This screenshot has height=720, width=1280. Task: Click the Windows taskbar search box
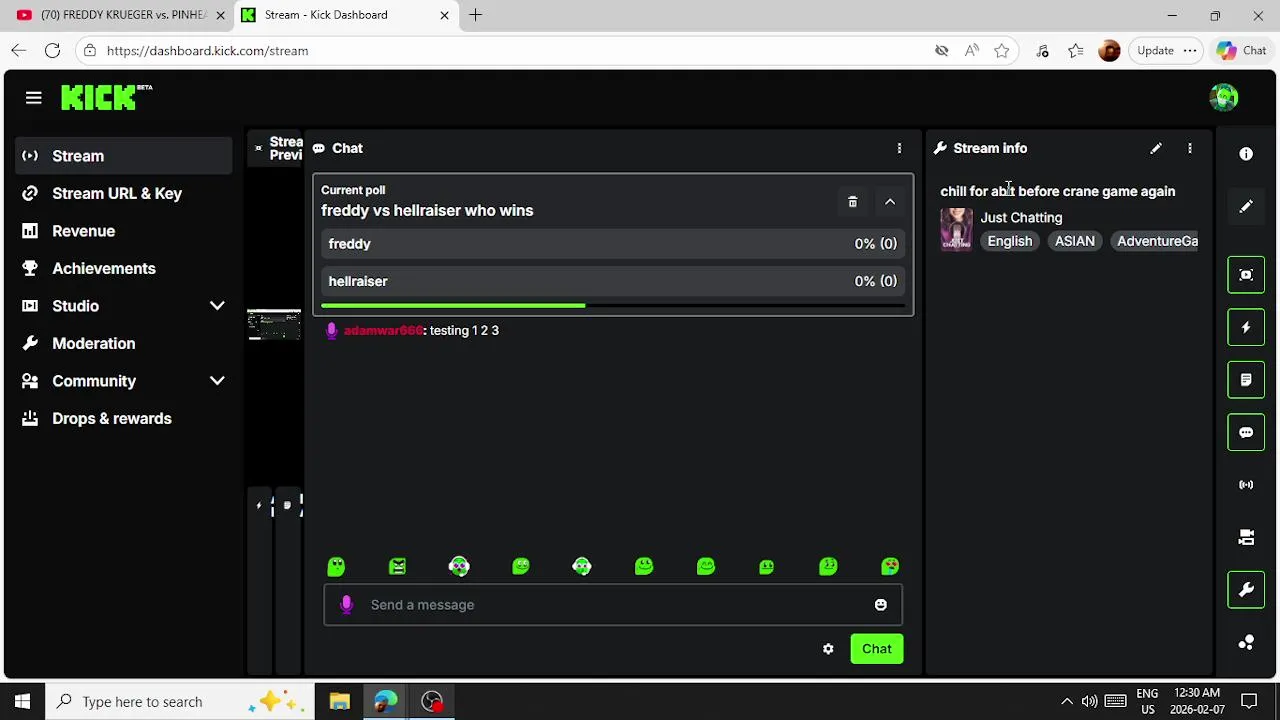click(x=180, y=701)
